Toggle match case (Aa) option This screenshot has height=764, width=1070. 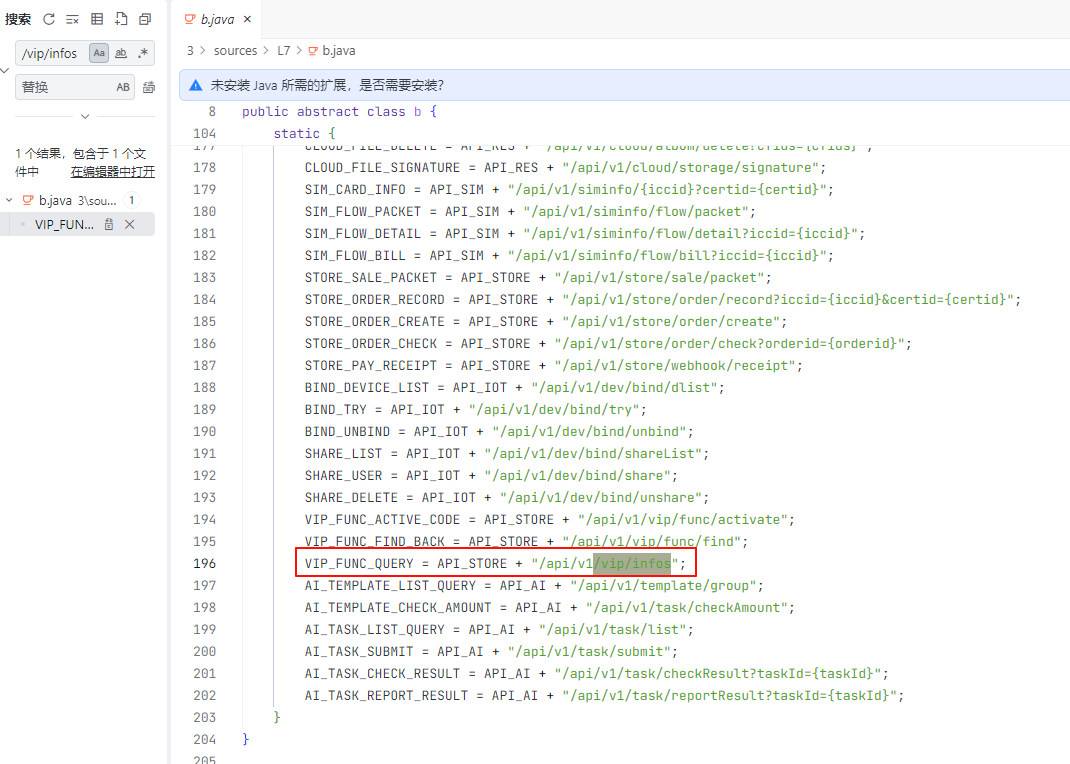point(98,53)
